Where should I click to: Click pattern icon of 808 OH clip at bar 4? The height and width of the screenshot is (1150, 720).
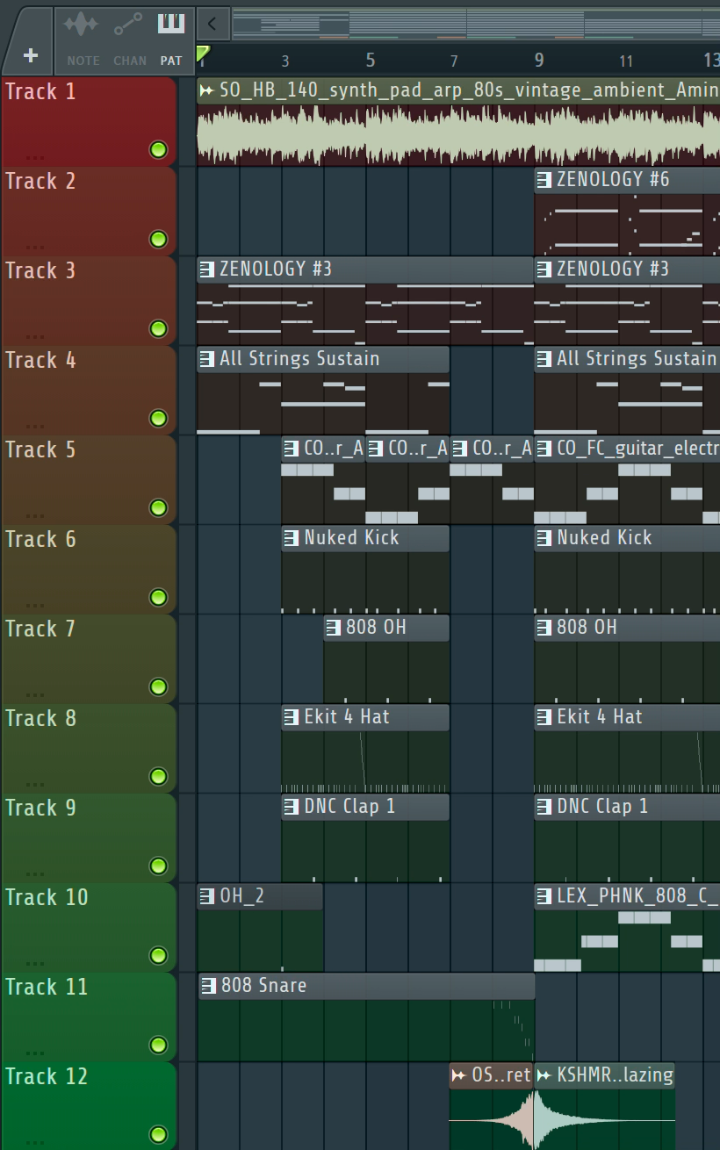333,627
